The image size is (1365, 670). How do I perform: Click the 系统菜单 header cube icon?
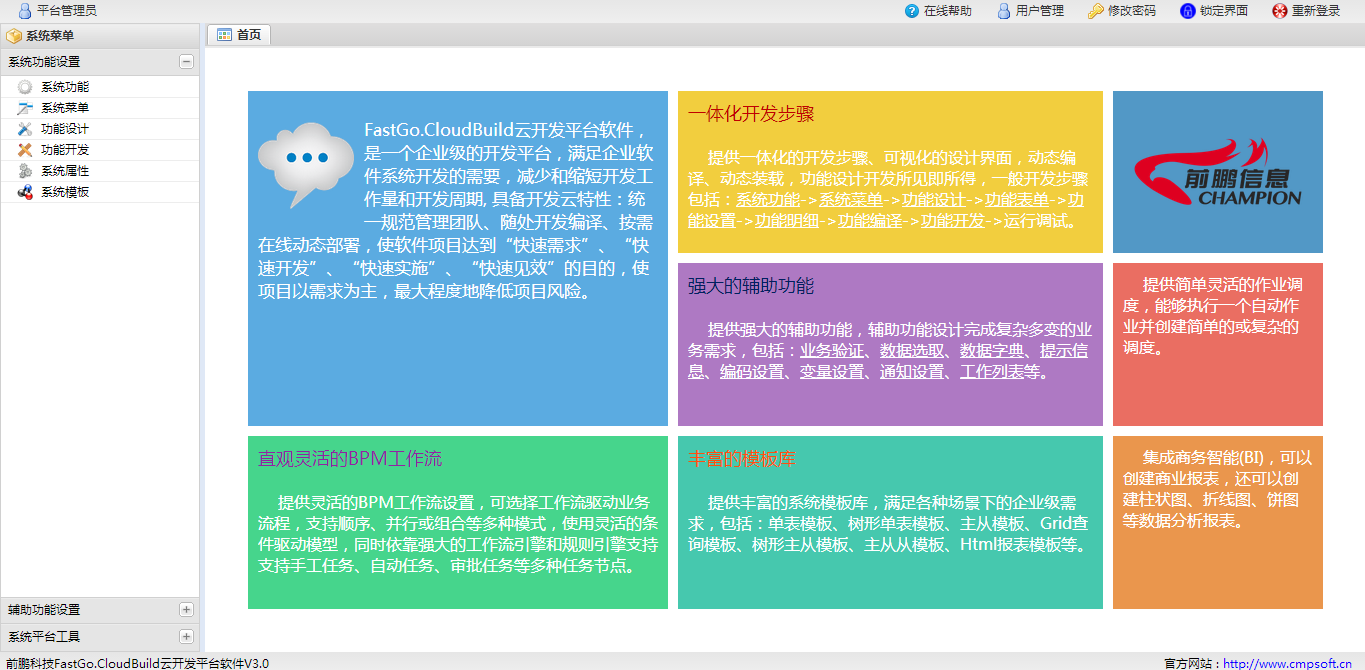[x=14, y=36]
